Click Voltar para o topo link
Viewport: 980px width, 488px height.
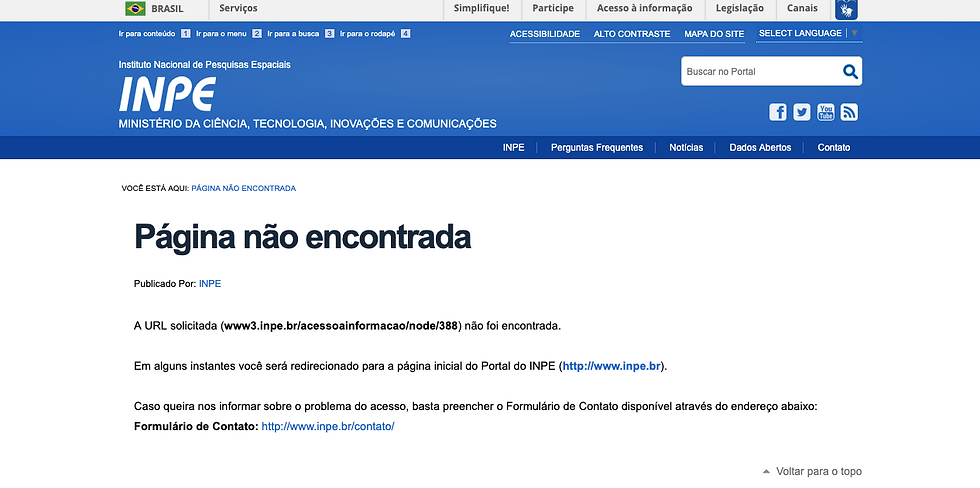click(x=819, y=472)
